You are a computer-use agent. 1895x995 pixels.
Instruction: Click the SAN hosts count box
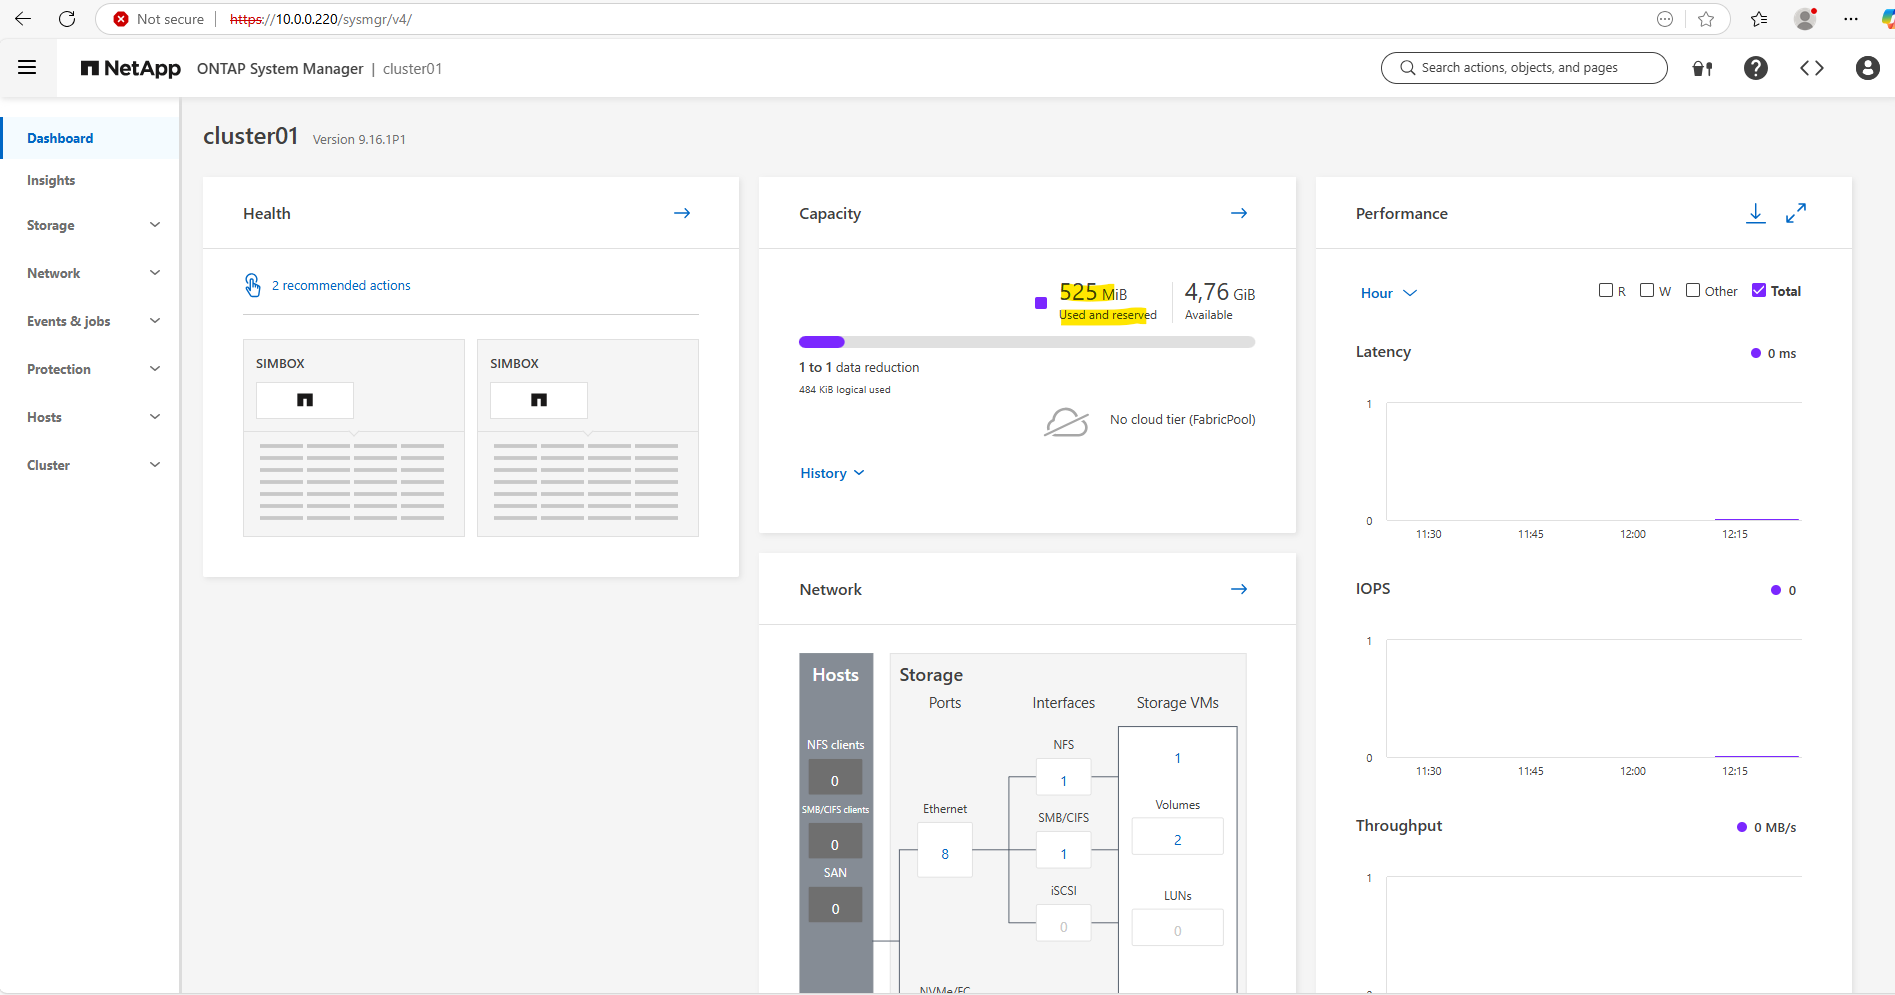point(835,905)
